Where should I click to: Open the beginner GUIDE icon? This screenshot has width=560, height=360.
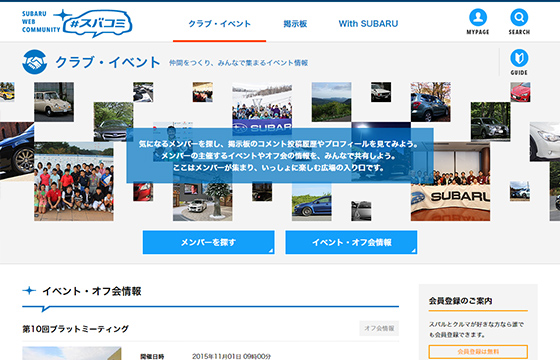click(x=519, y=62)
